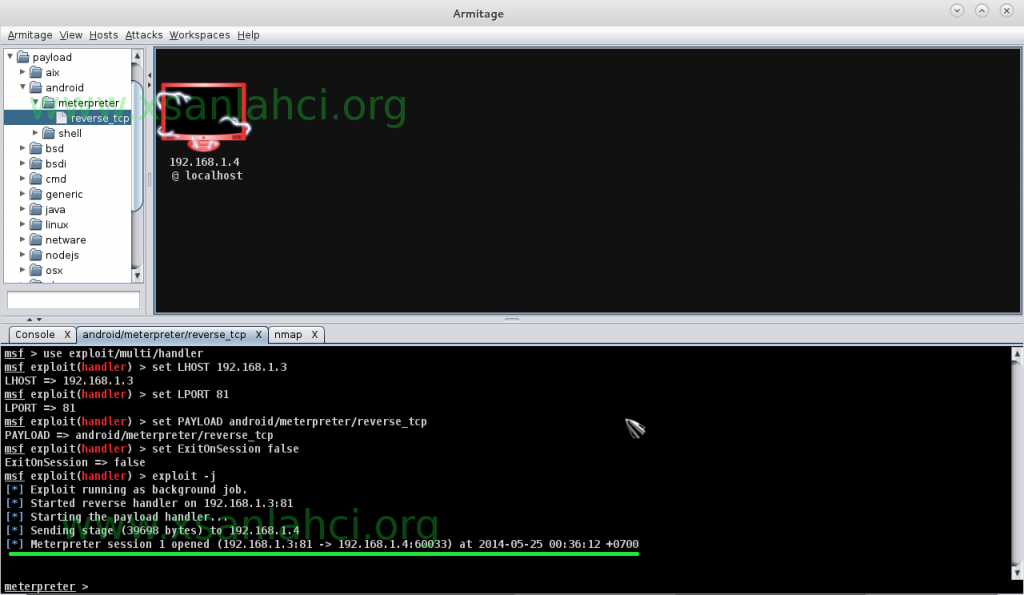The height and width of the screenshot is (595, 1024).
Task: Maximize the Armitage window
Action: click(982, 10)
